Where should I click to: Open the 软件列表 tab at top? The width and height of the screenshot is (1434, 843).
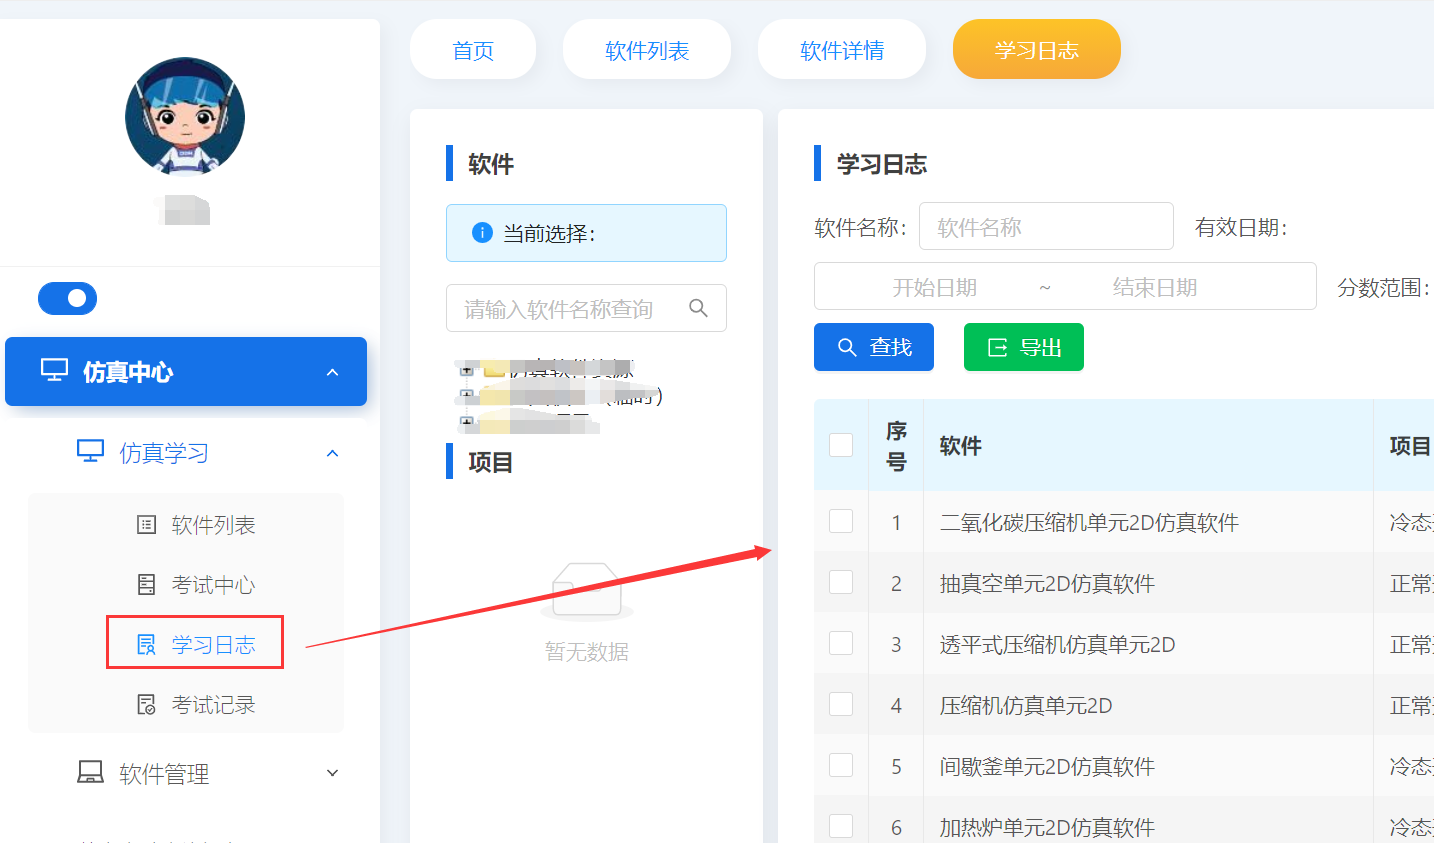[x=647, y=50]
